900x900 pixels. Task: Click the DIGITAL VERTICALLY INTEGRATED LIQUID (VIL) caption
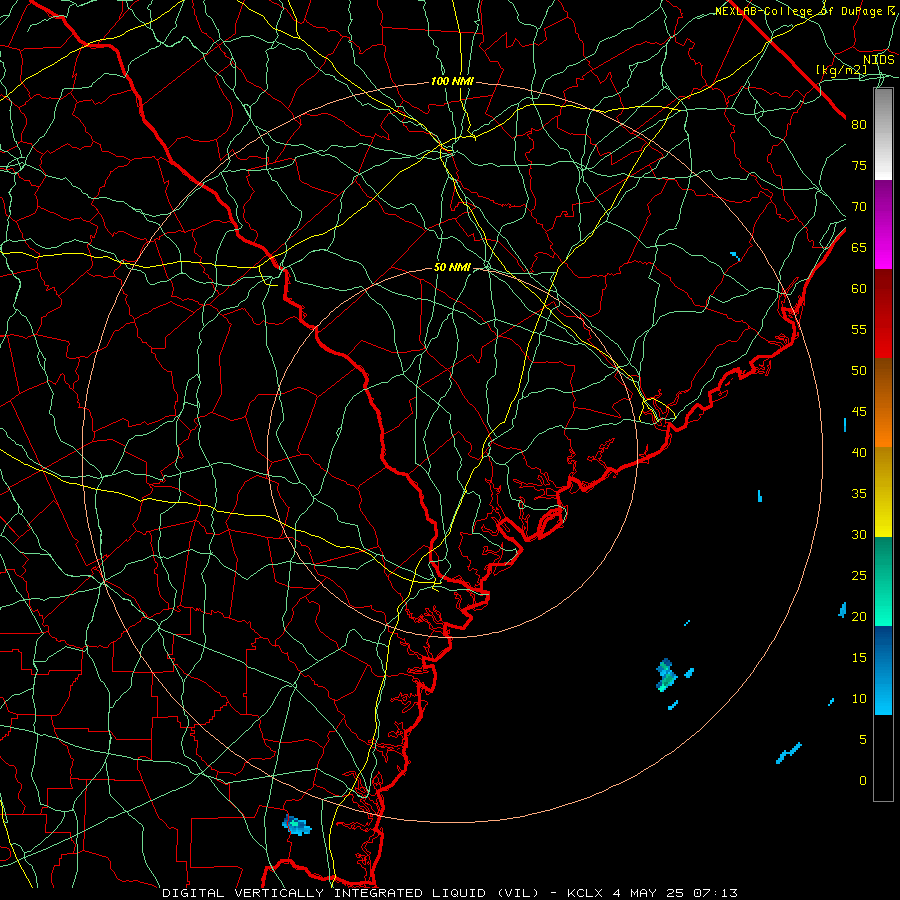click(x=351, y=893)
